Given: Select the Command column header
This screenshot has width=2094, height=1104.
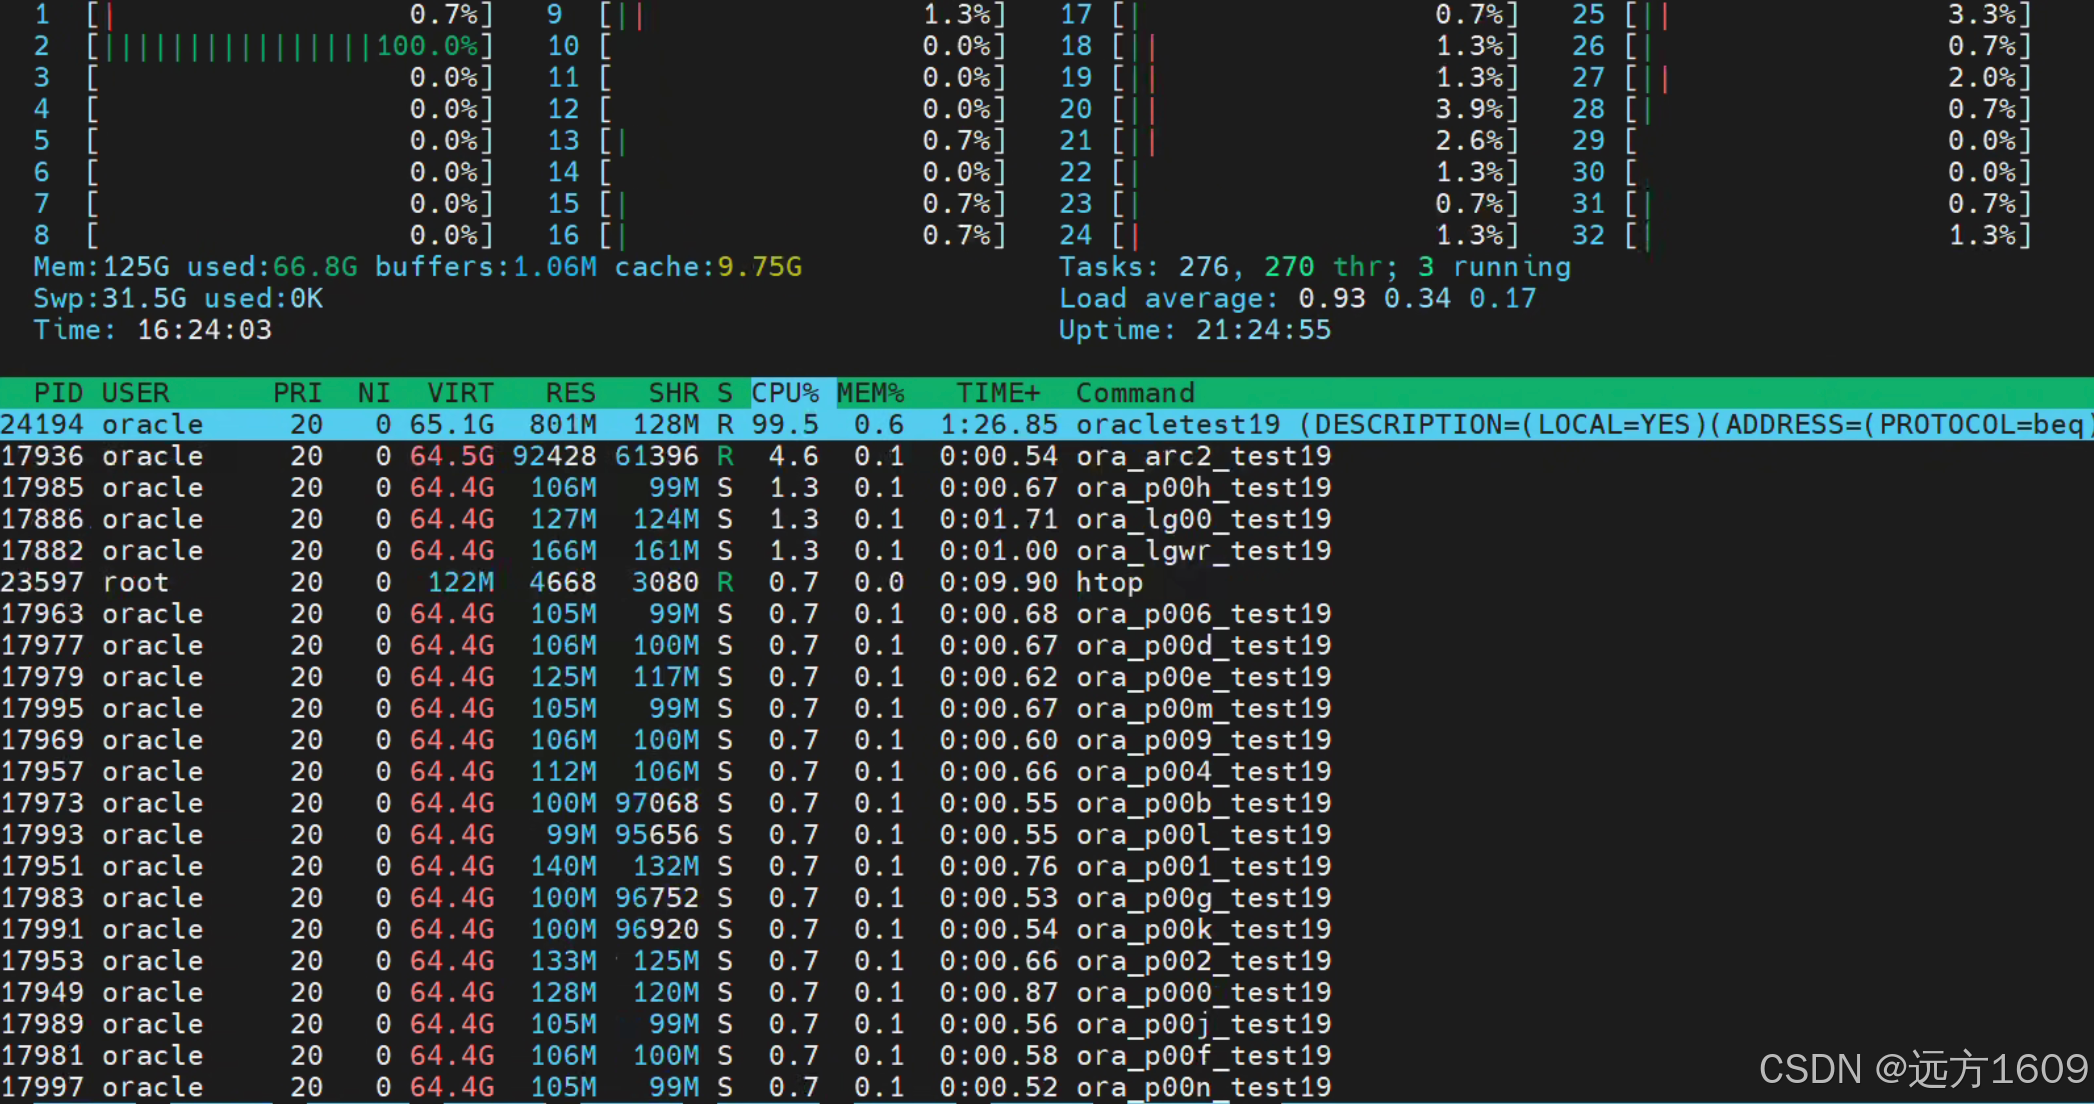Looking at the screenshot, I should click(x=1135, y=393).
